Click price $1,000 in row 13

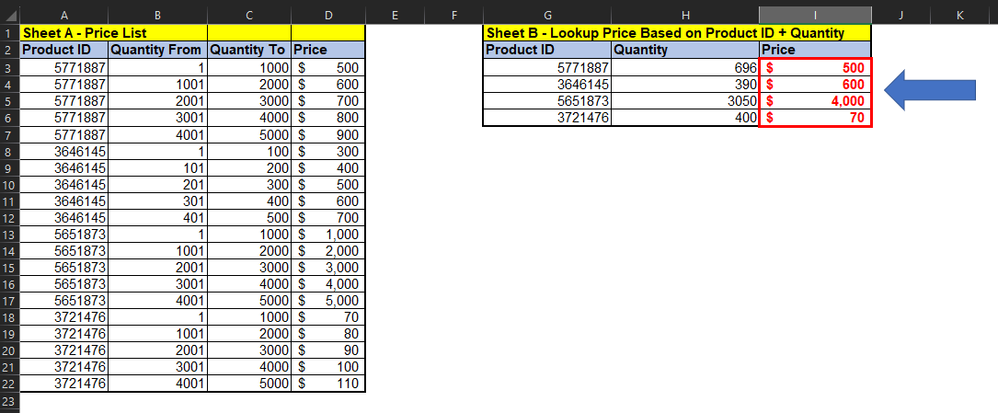[328, 234]
